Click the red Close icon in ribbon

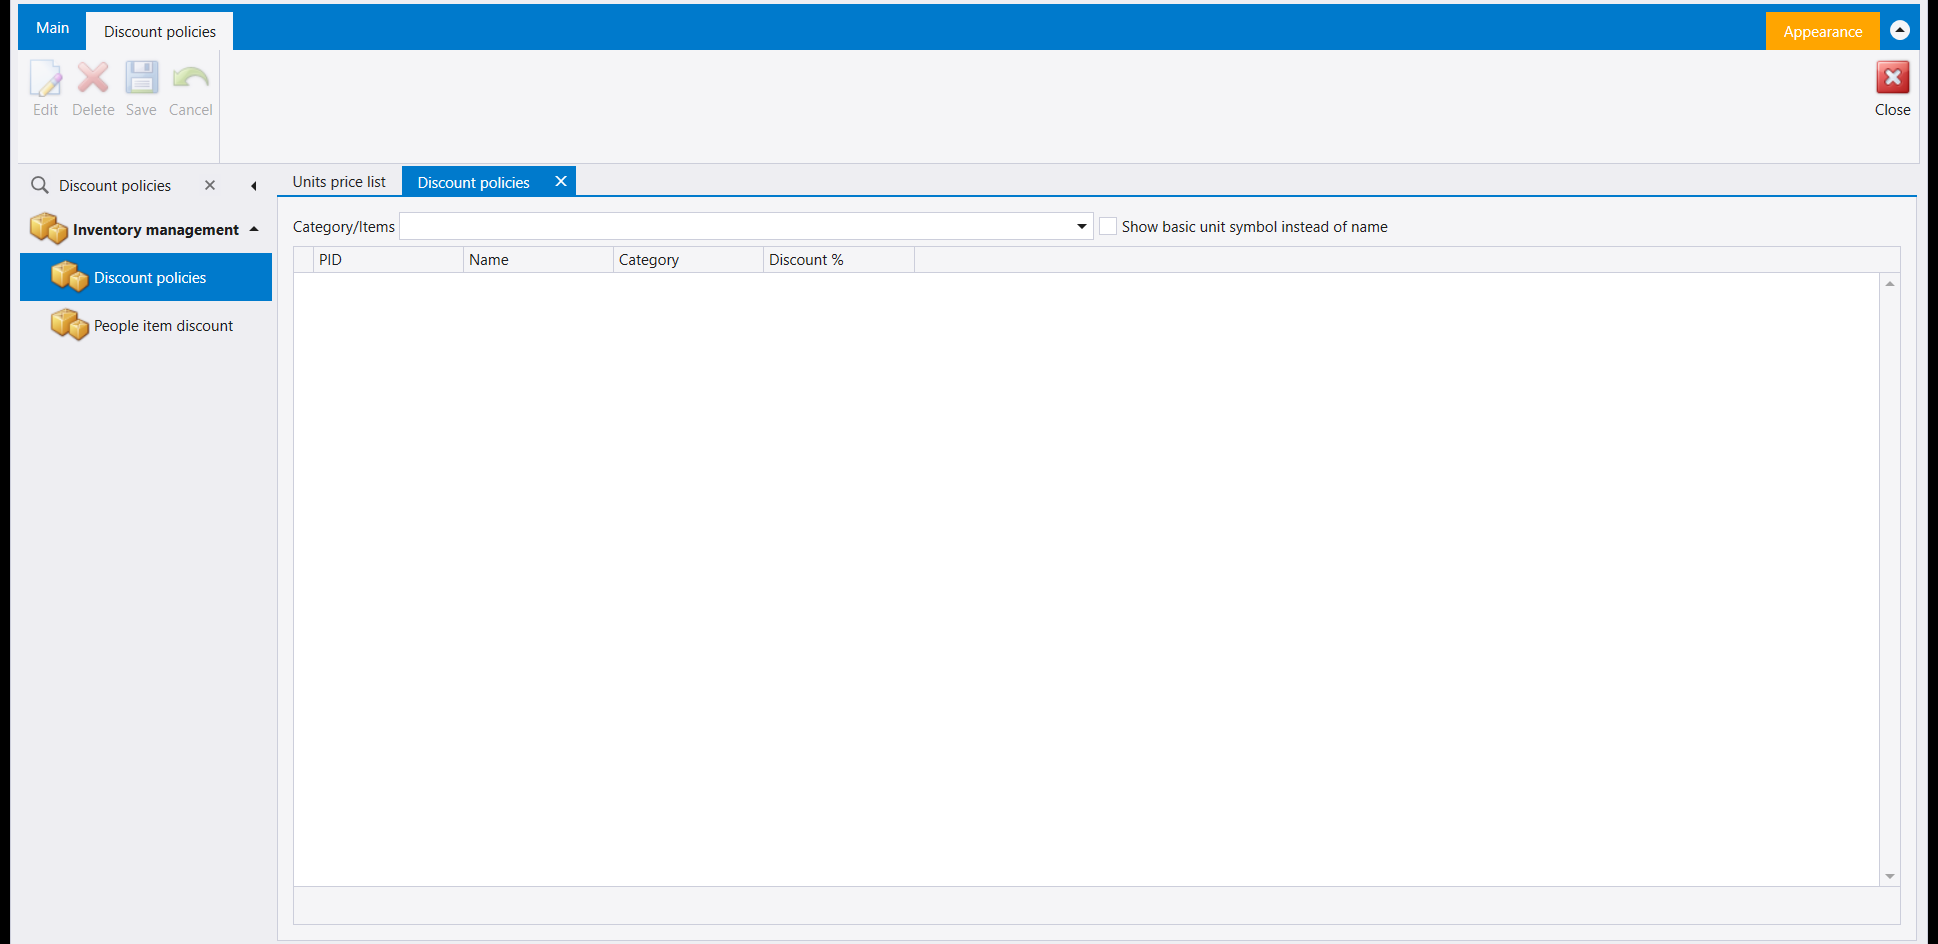[1892, 78]
